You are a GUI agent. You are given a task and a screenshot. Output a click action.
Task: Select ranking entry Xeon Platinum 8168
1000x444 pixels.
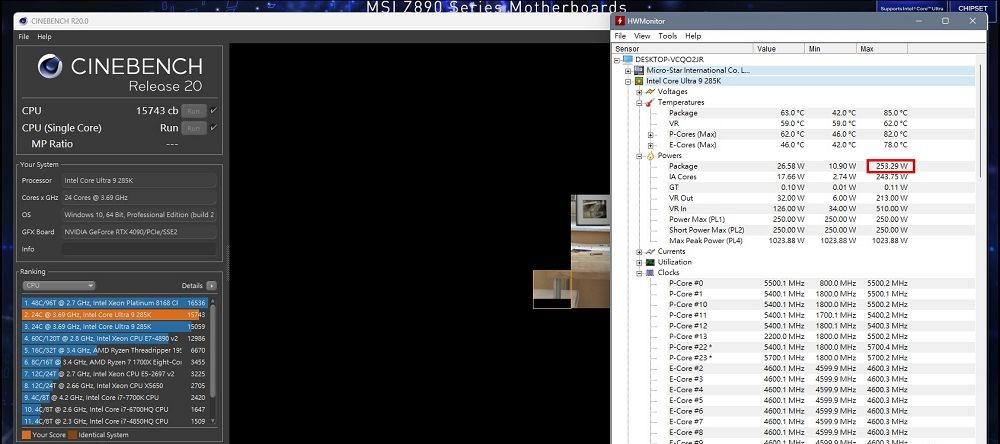pyautogui.click(x=114, y=303)
